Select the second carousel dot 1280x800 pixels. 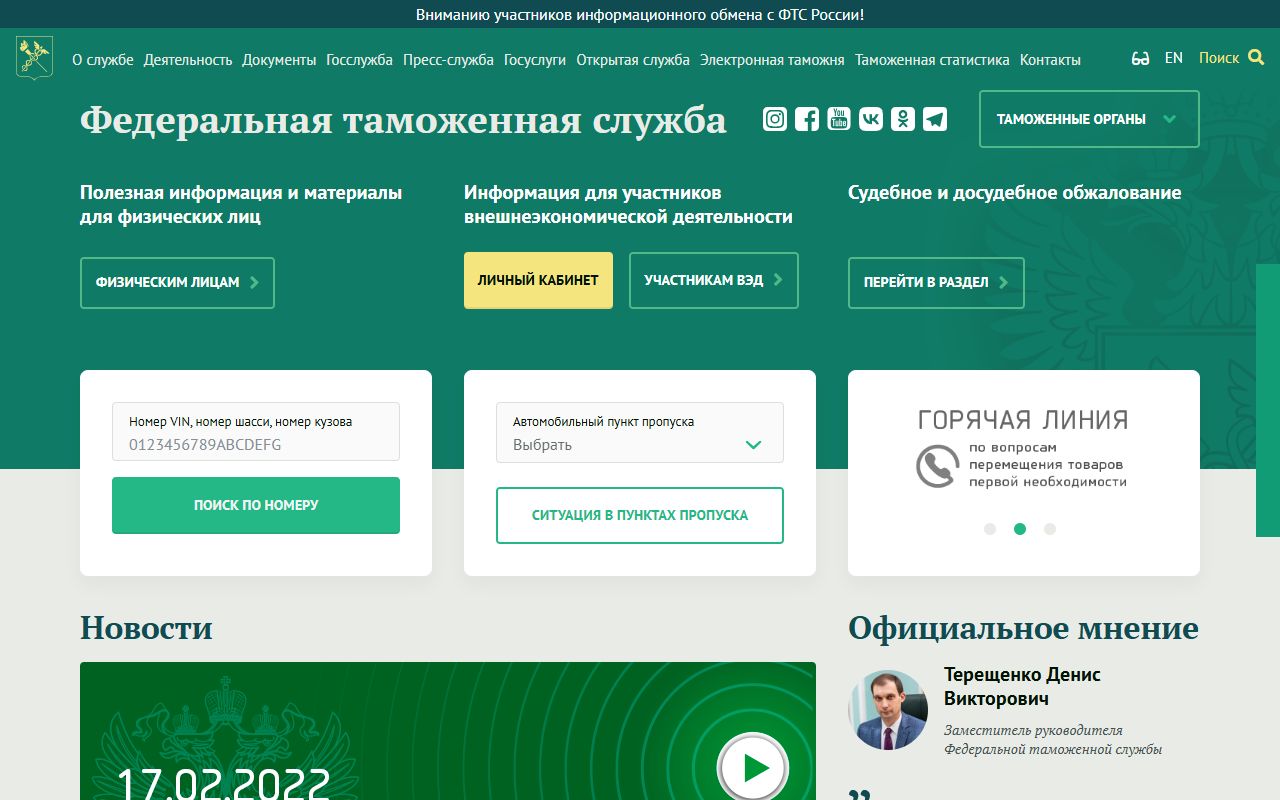[1020, 529]
